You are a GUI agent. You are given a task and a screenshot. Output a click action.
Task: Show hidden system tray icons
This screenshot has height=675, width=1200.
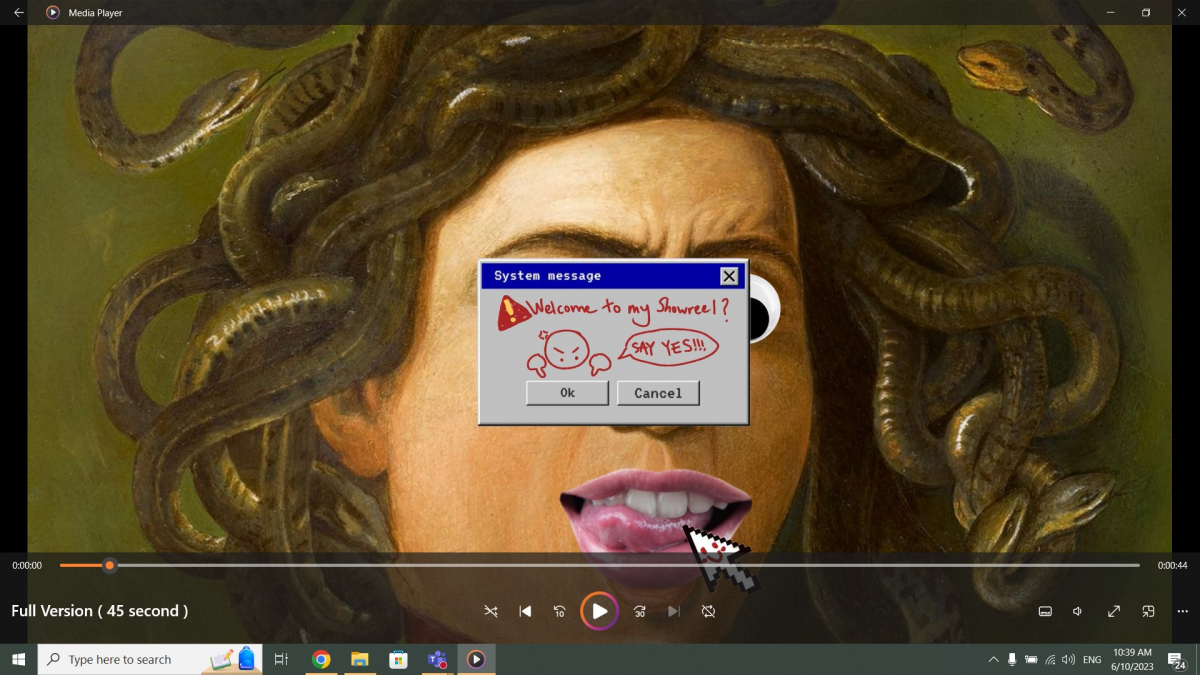pyautogui.click(x=993, y=659)
